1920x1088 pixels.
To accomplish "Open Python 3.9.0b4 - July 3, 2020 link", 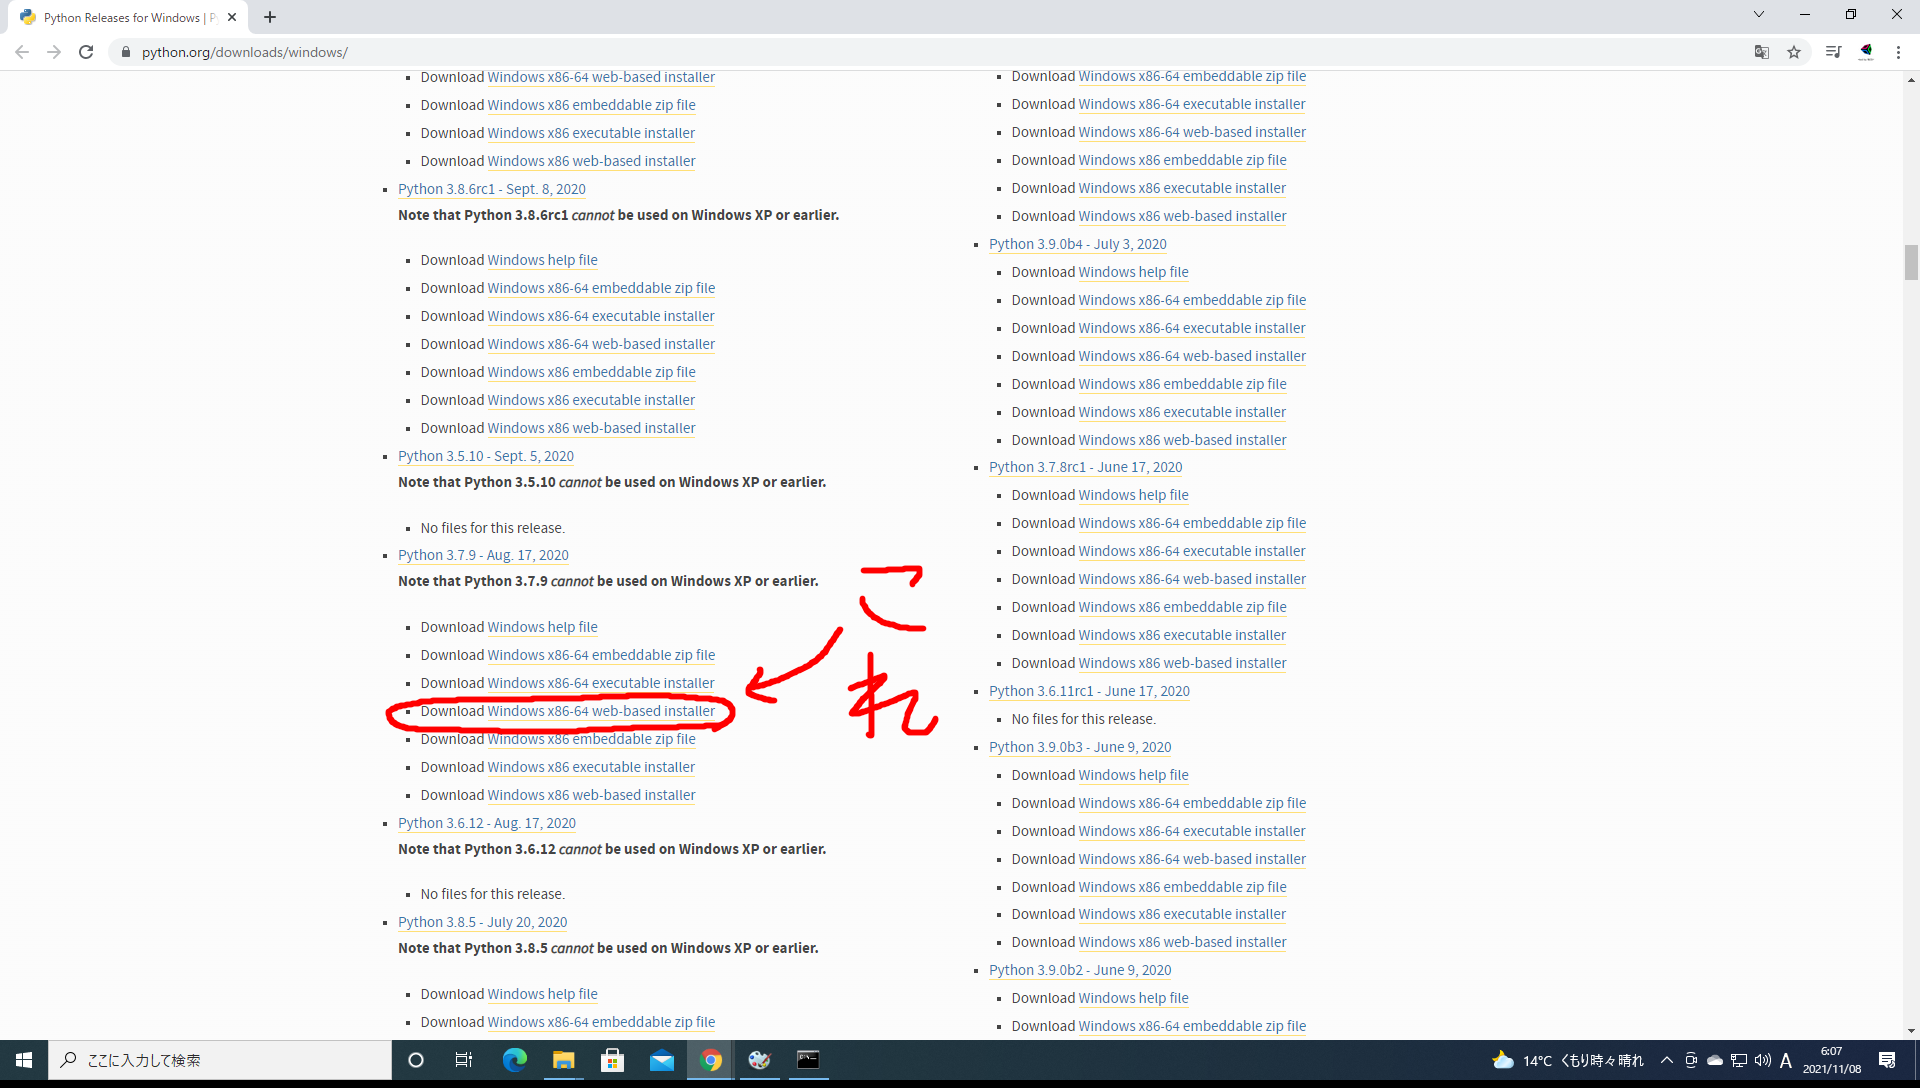I will coord(1077,244).
